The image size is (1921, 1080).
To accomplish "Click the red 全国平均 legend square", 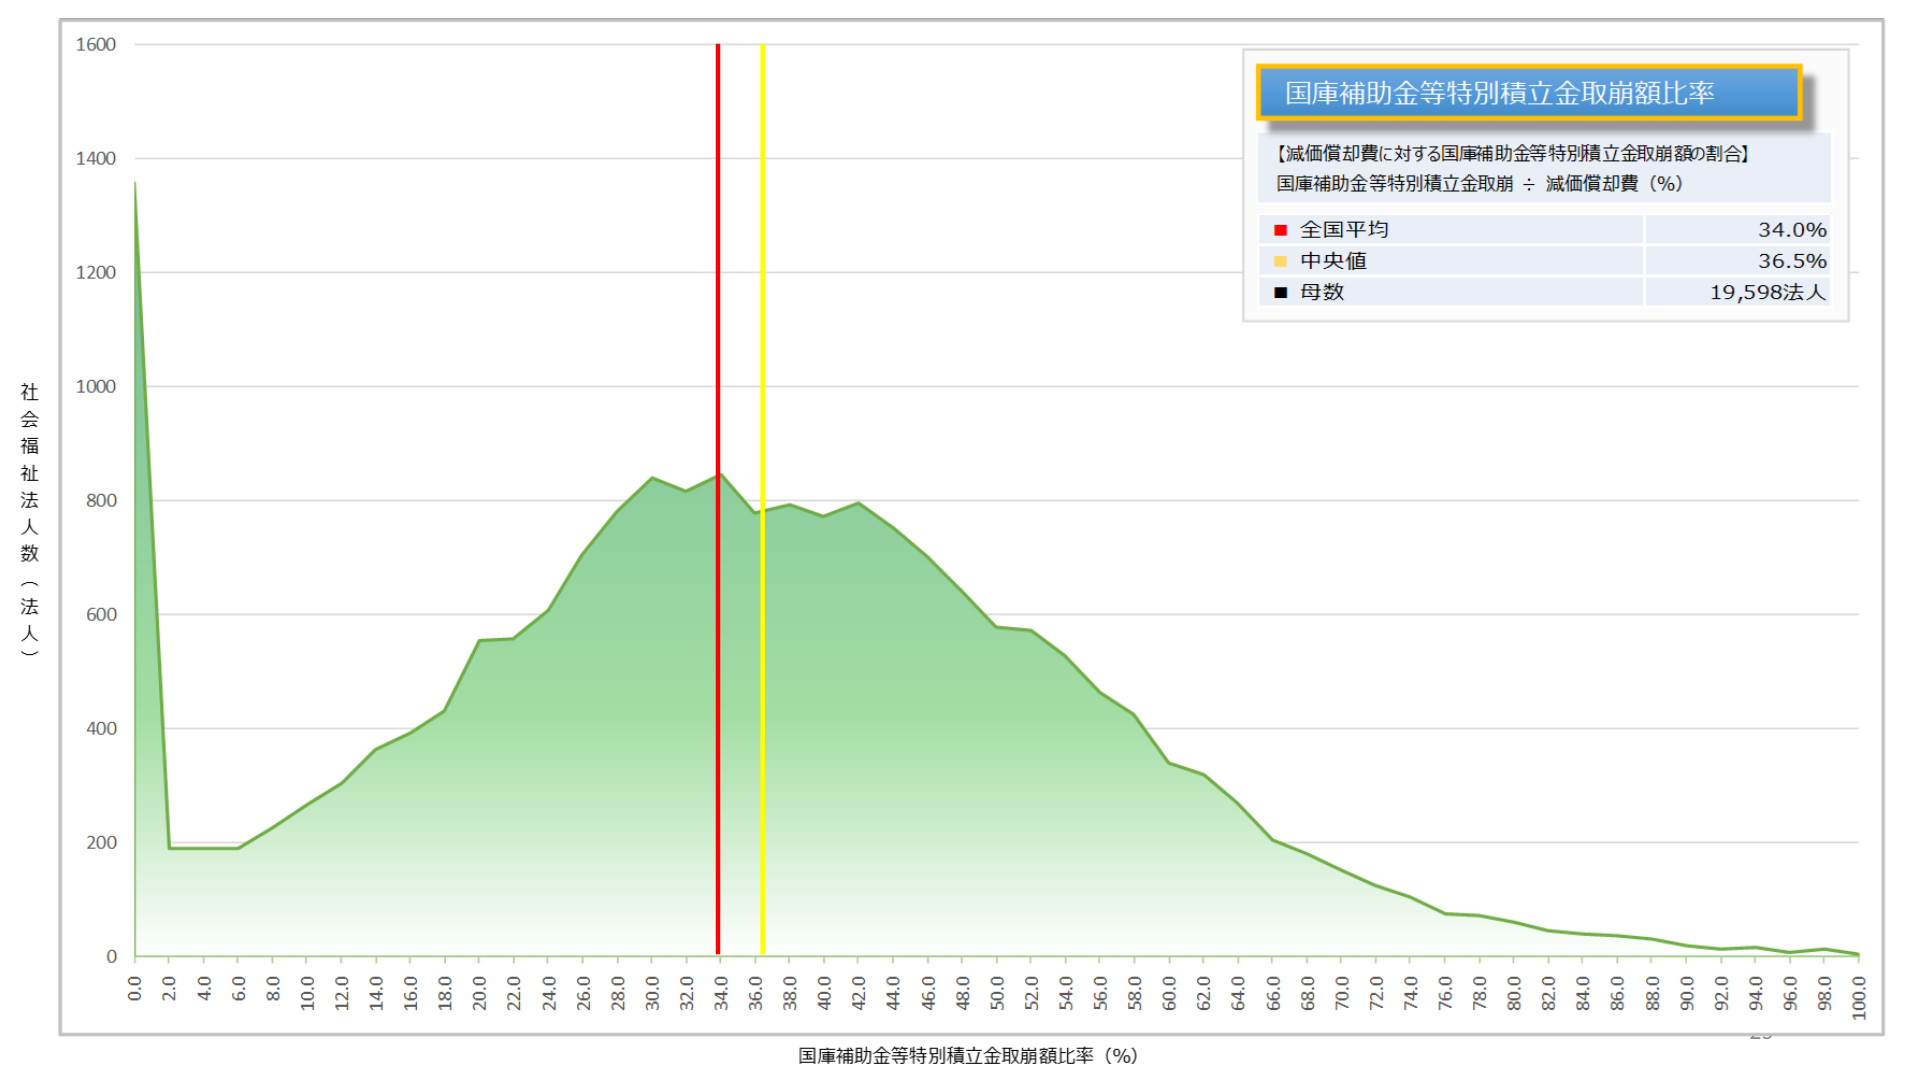I will [1280, 230].
